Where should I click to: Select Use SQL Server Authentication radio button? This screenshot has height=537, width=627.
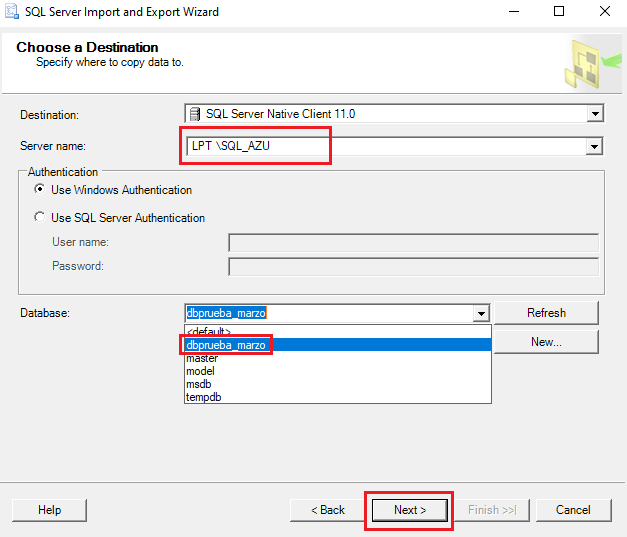pos(39,217)
